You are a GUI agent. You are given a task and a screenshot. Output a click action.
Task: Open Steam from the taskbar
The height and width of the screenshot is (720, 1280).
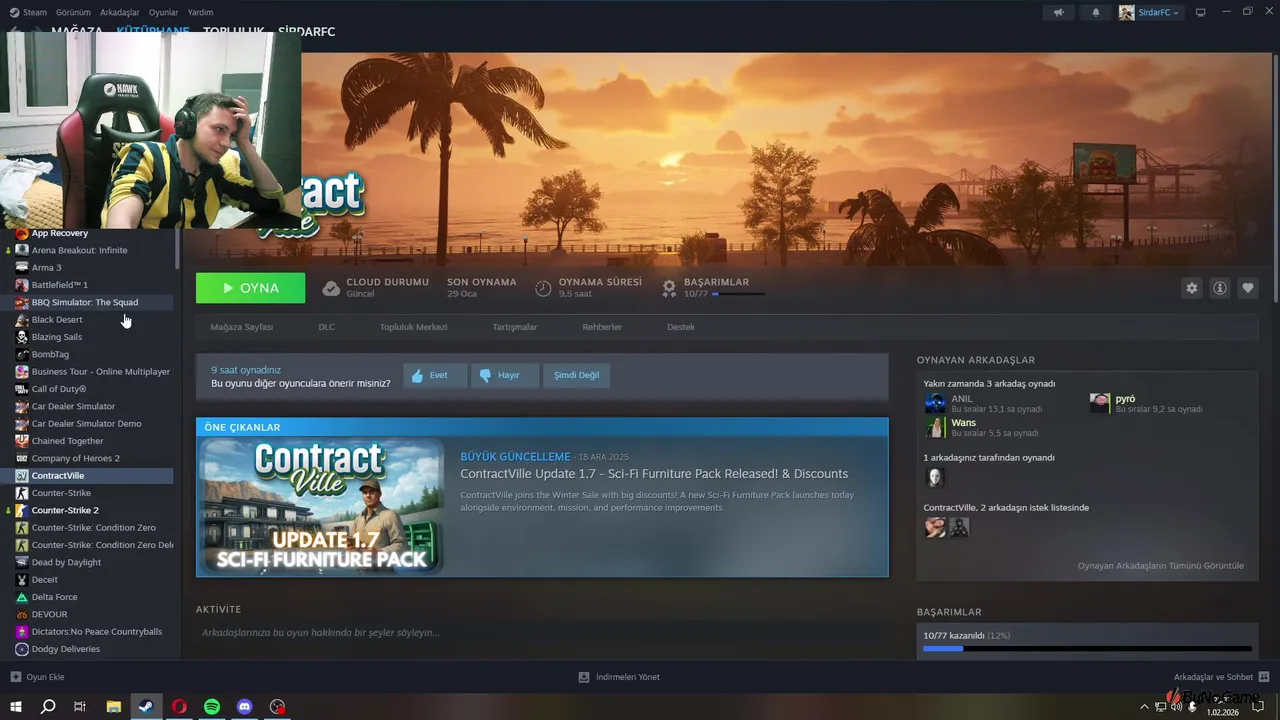pyautogui.click(x=146, y=706)
